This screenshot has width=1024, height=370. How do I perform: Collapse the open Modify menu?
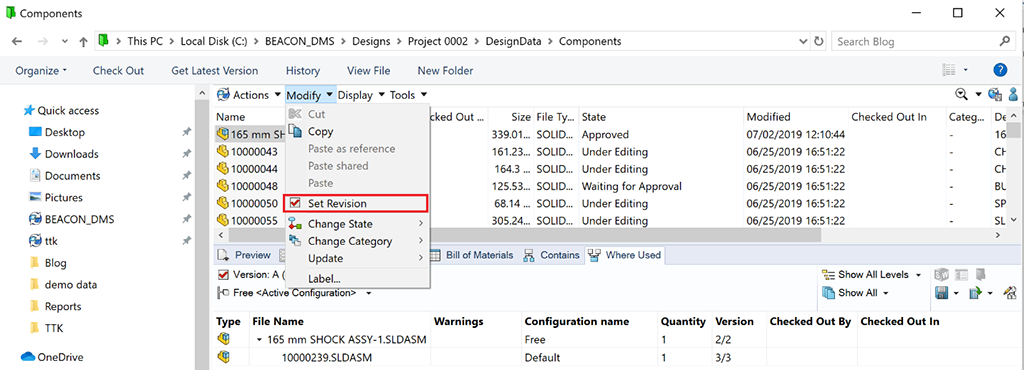pyautogui.click(x=310, y=95)
